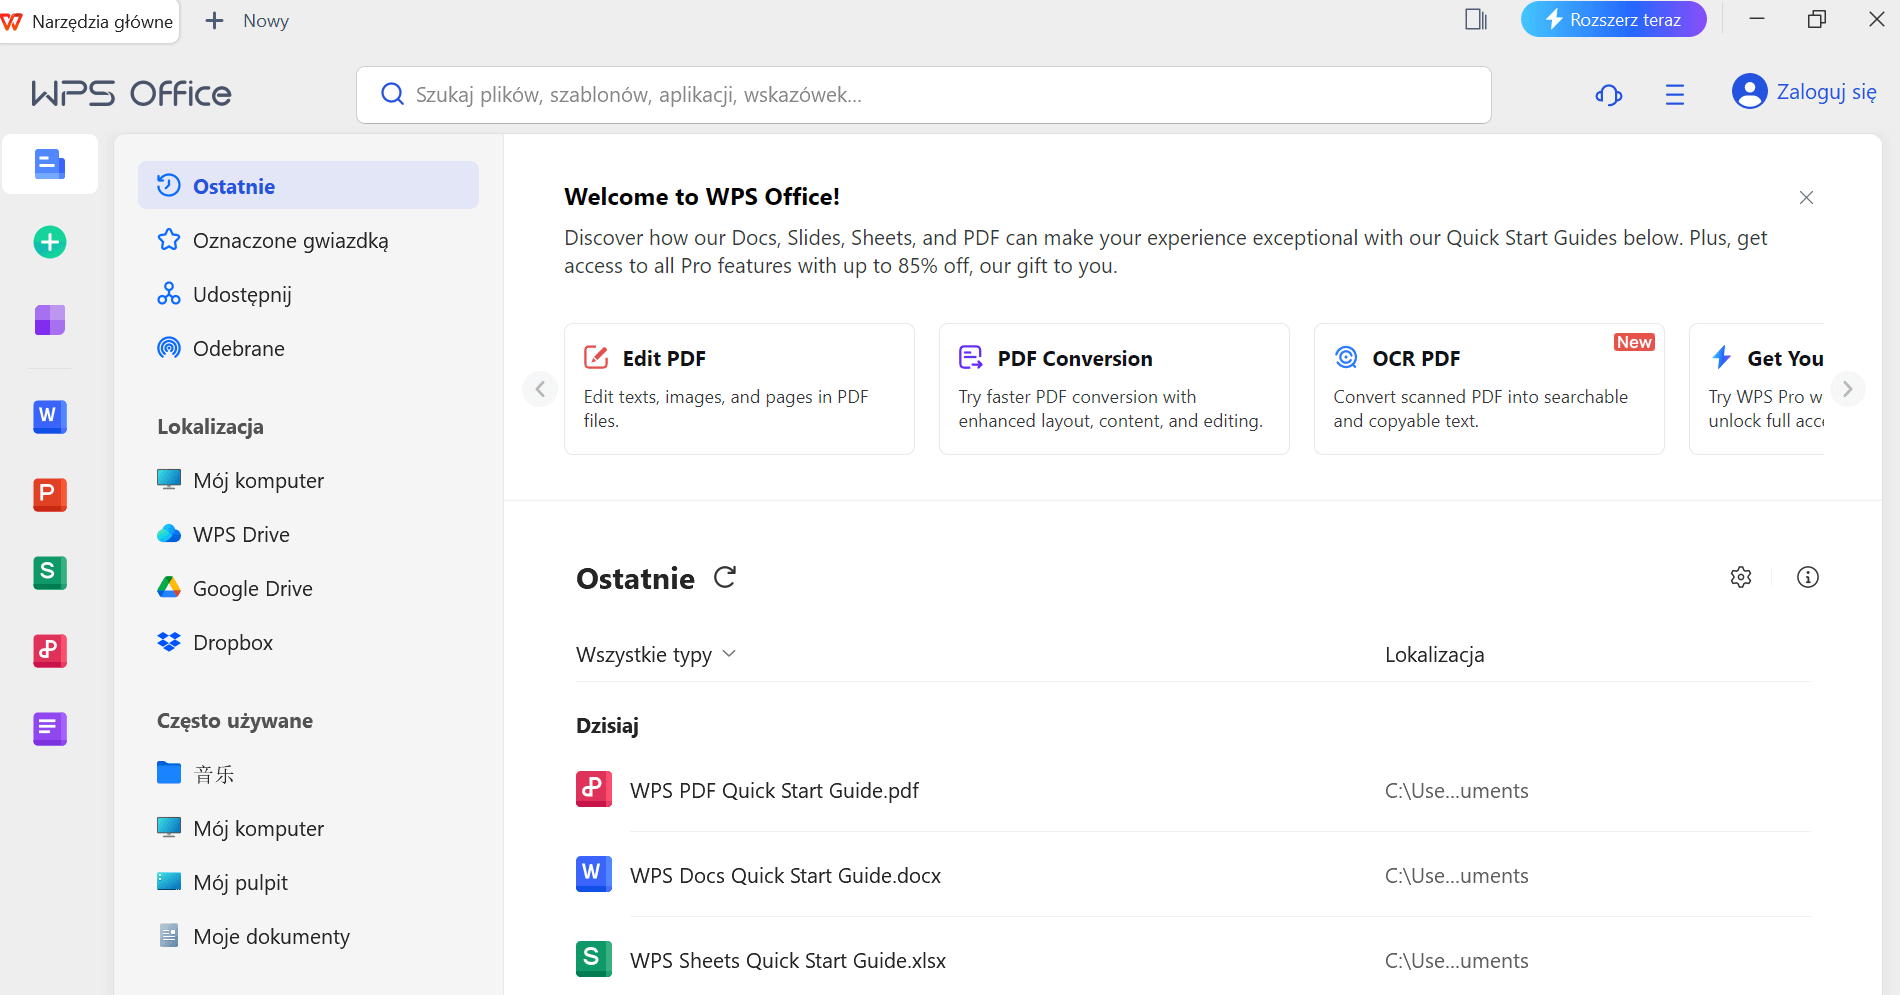Open the info icon beside settings
1900x995 pixels.
pos(1807,577)
